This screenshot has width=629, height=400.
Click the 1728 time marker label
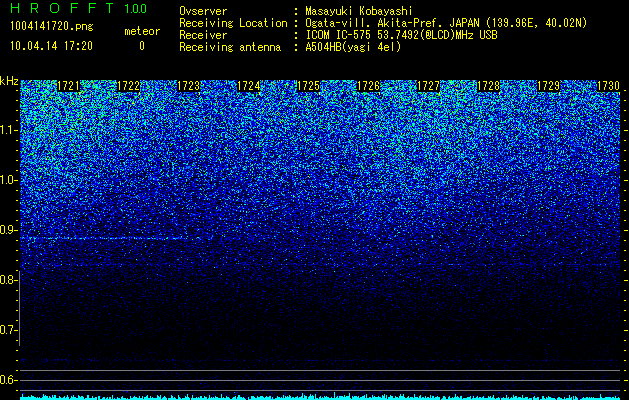click(x=489, y=86)
